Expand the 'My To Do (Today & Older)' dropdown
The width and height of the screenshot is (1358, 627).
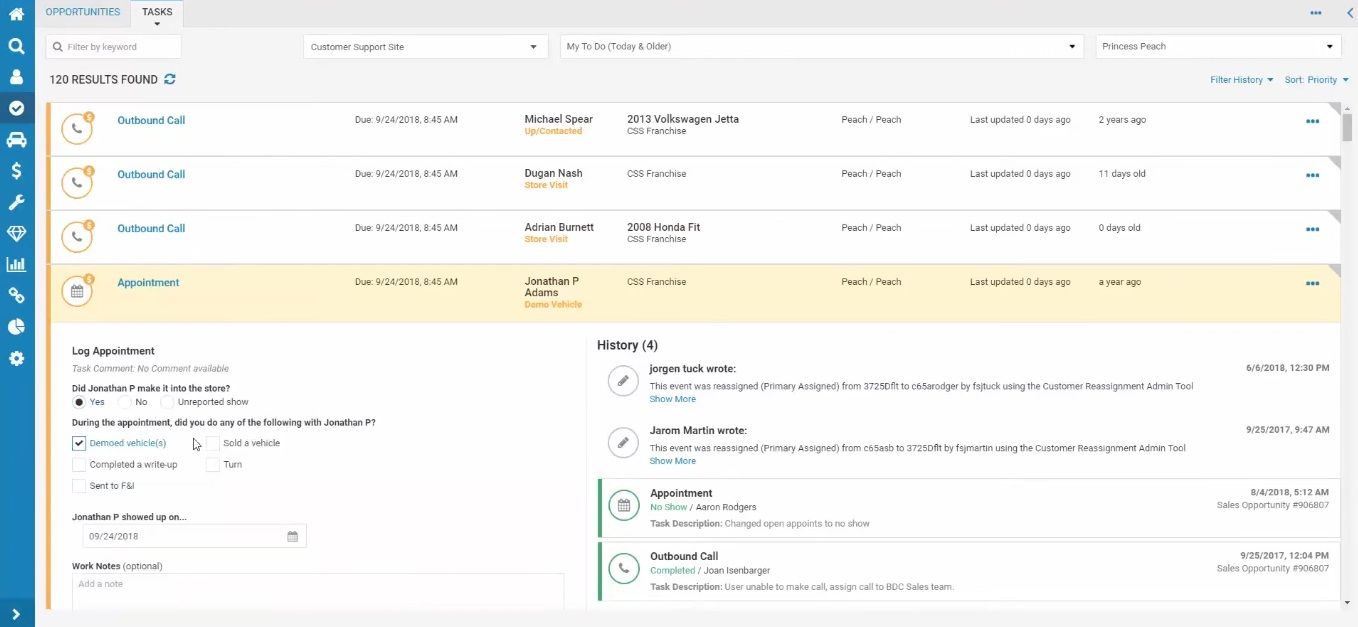coord(820,47)
